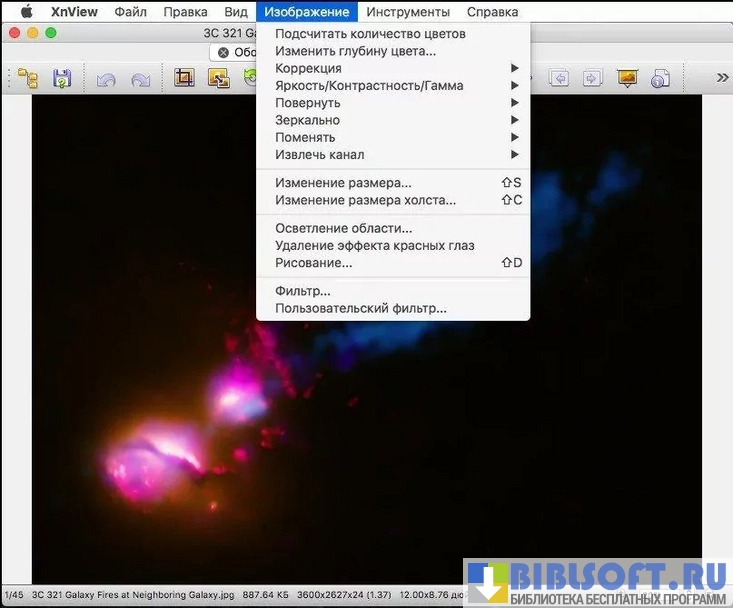Select Изменение размера menu item

343,183
